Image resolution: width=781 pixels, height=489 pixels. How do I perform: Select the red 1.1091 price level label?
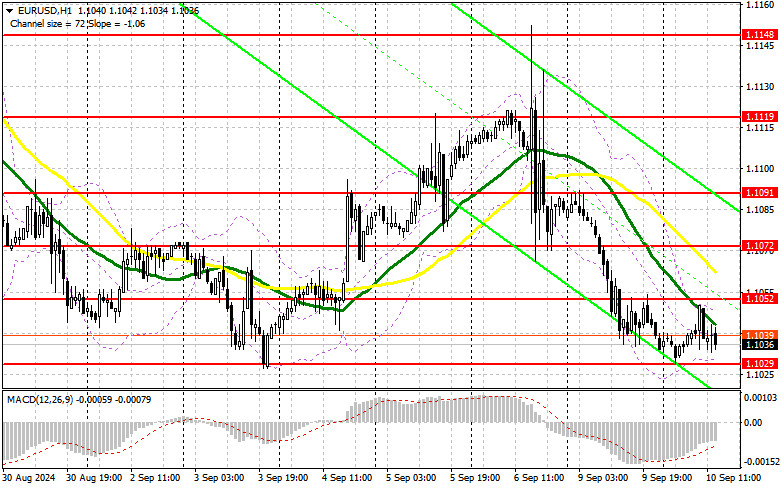(760, 192)
